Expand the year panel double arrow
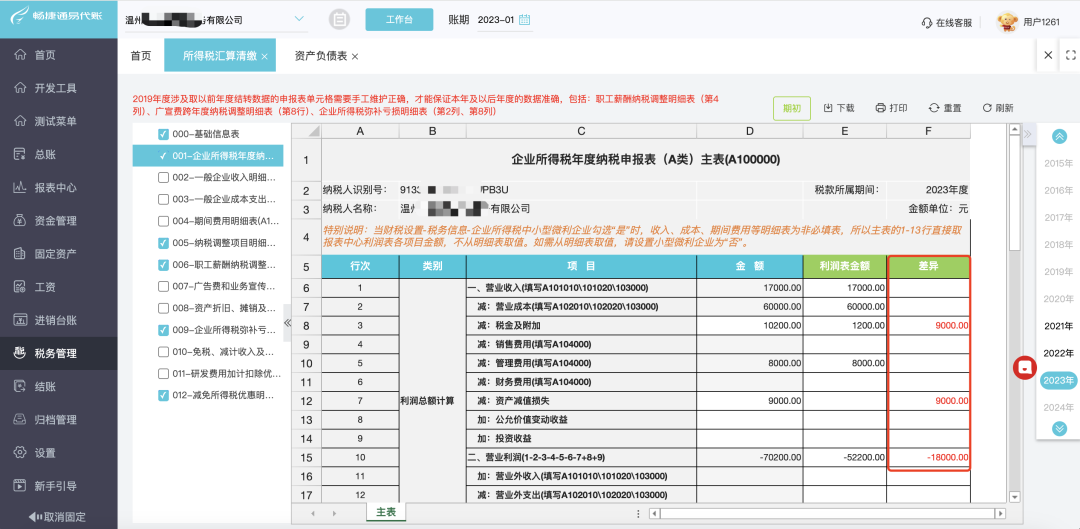The height and width of the screenshot is (529, 1080). pos(1028,134)
